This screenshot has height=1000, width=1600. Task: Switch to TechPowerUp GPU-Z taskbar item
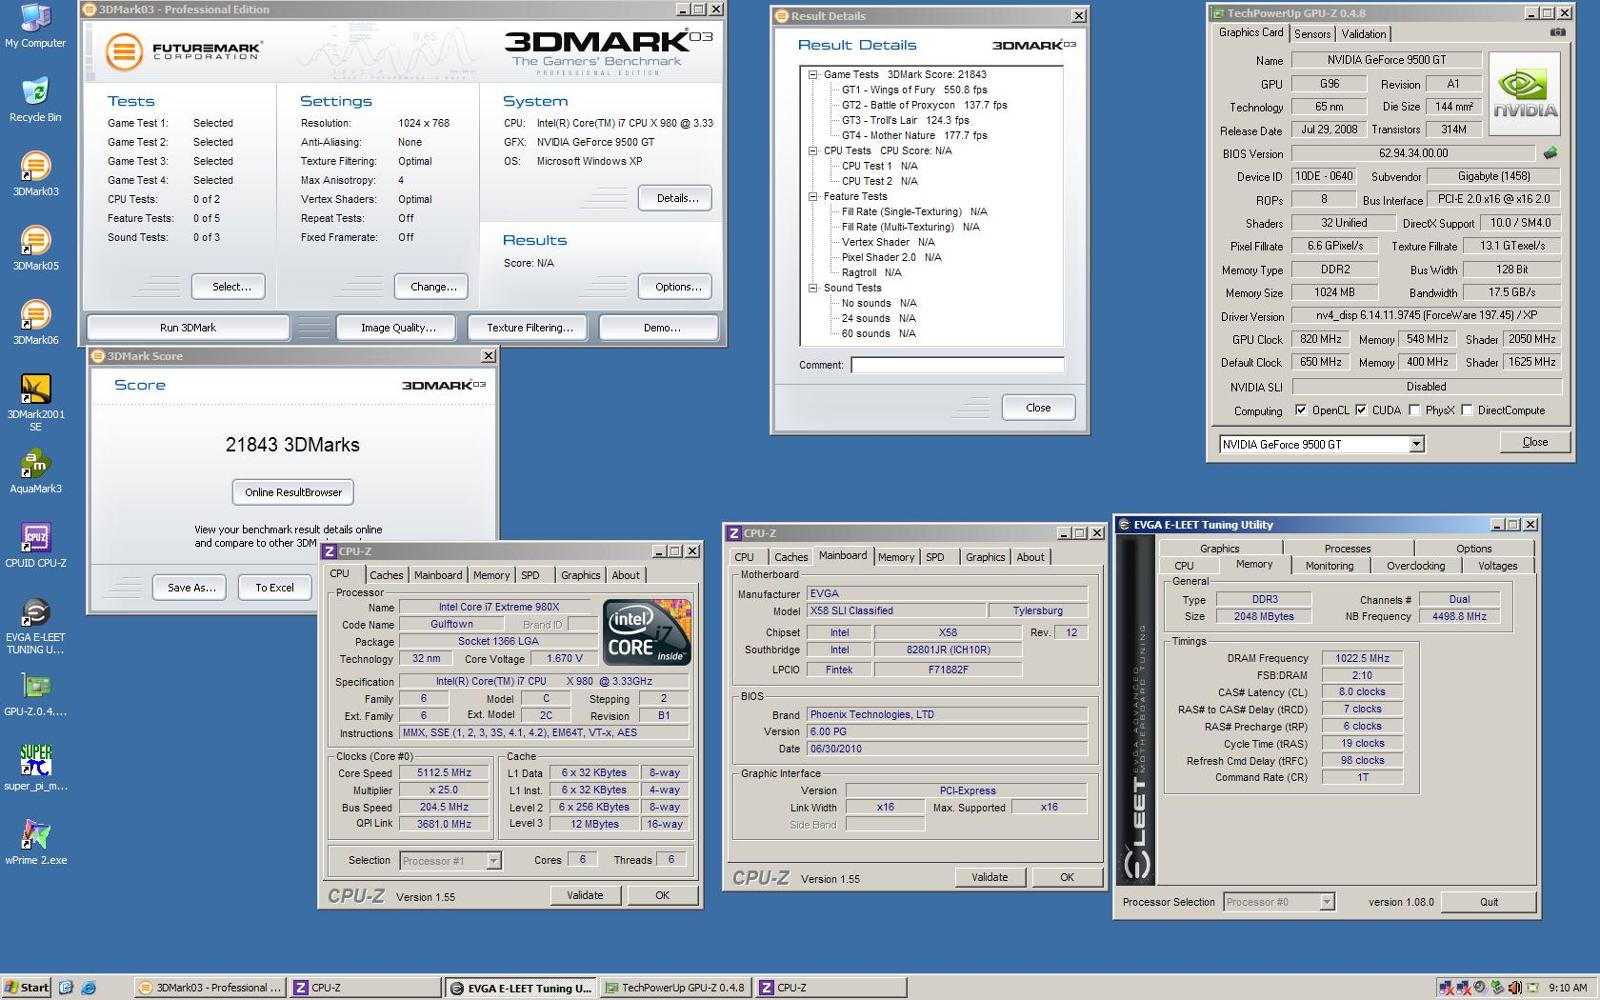coord(675,988)
